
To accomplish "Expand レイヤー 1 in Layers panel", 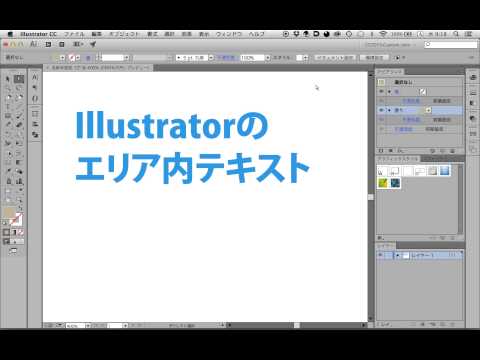I will (397, 255).
